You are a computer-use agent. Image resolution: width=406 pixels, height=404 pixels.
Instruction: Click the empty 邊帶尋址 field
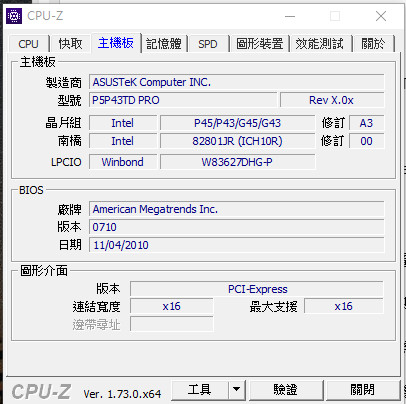tap(172, 324)
